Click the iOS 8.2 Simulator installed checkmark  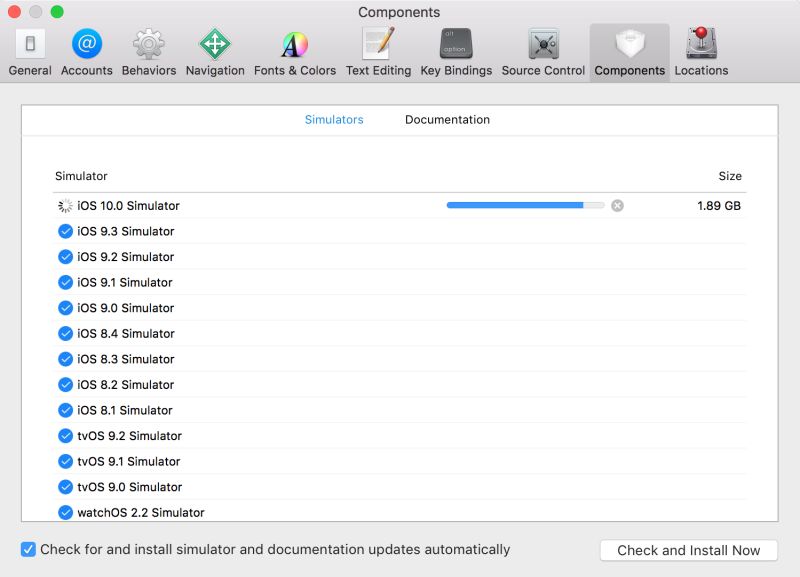(65, 385)
